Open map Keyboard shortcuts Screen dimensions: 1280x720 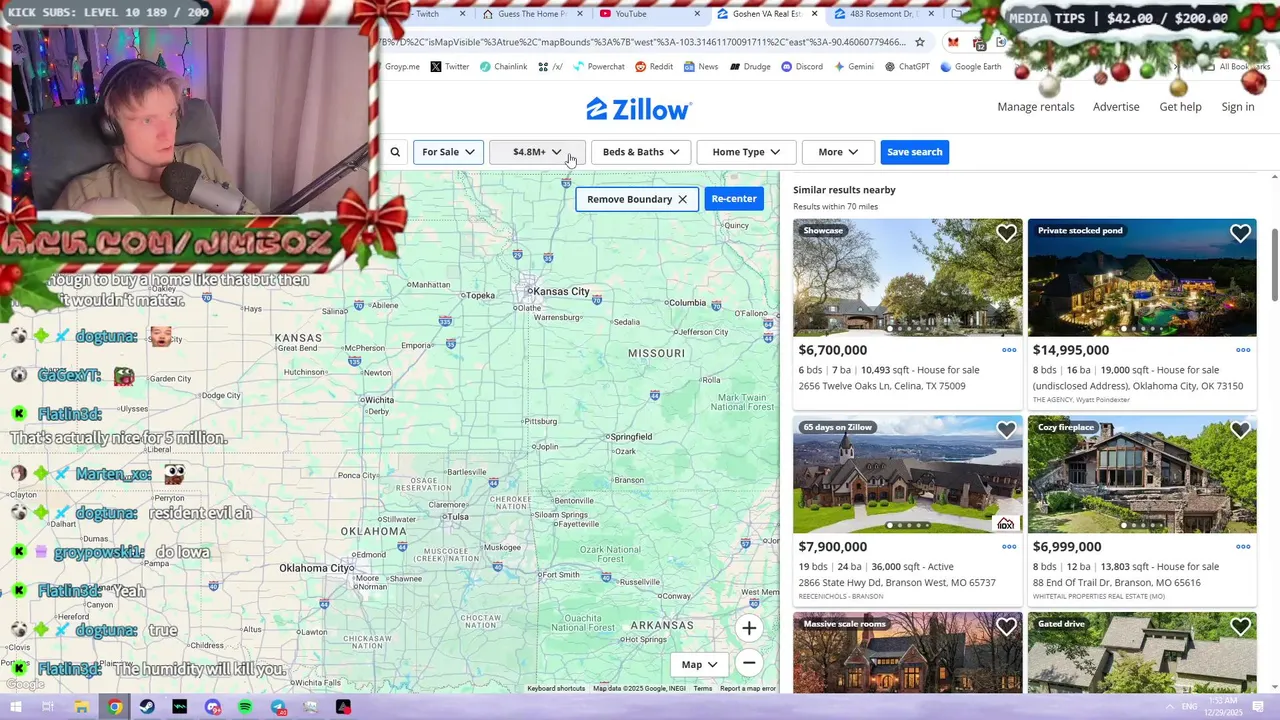pos(556,688)
